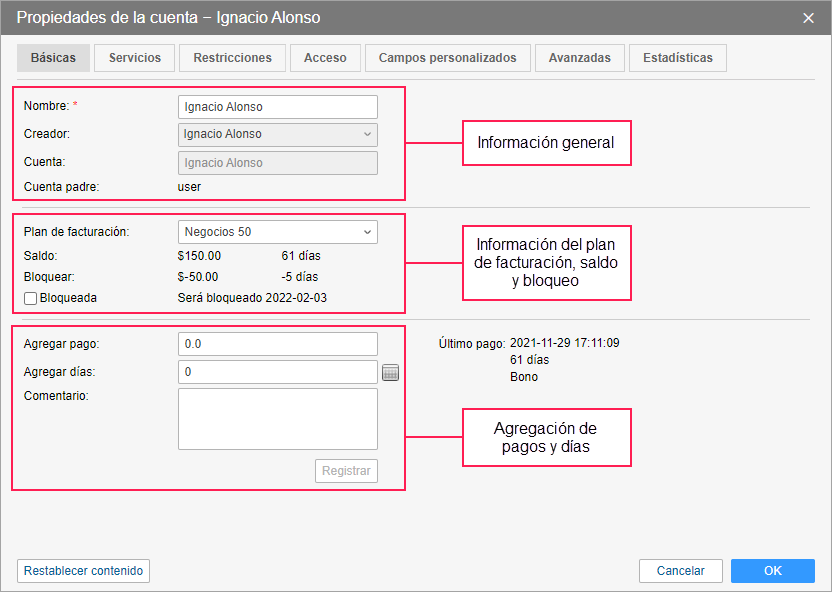832x592 pixels.
Task: Select the Básicas tab
Action: (53, 58)
